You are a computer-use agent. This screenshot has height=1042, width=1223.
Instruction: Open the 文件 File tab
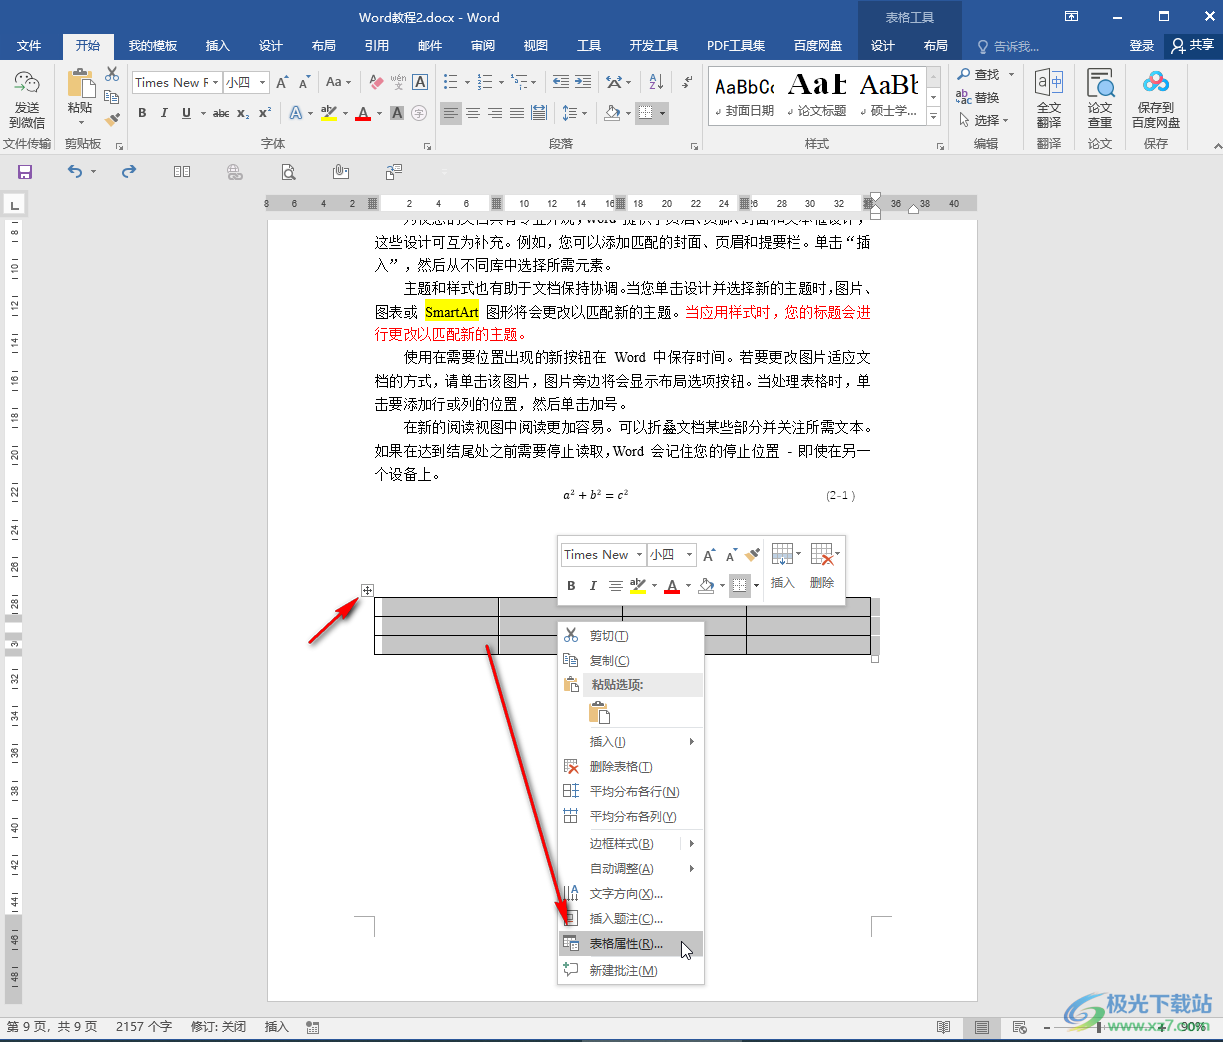(x=29, y=46)
